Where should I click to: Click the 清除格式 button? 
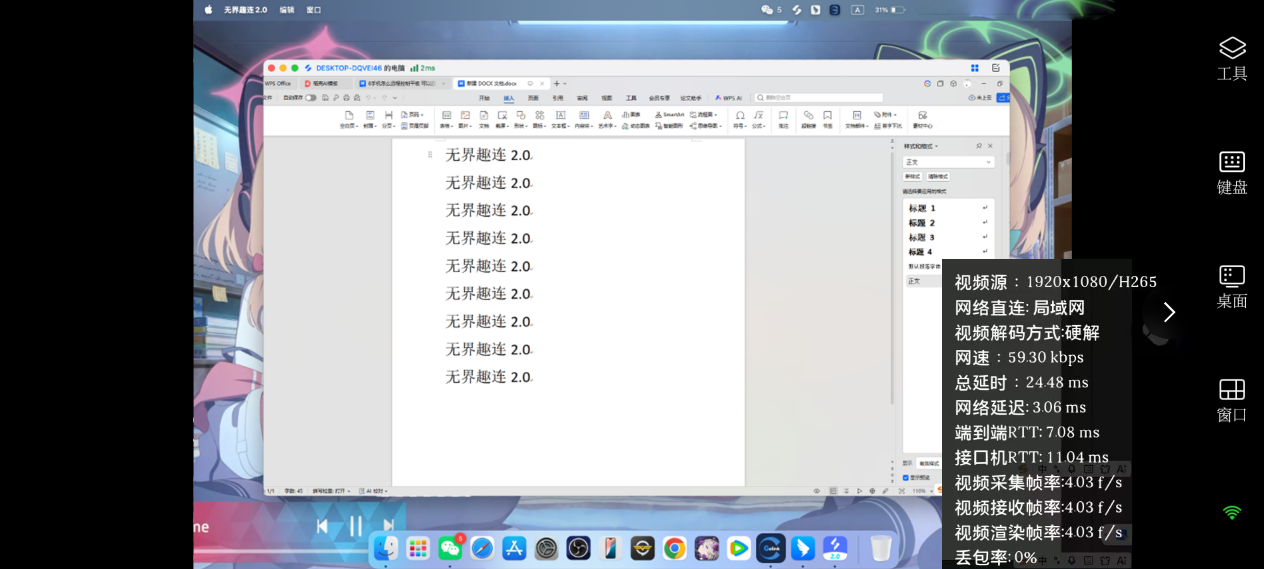(938, 176)
